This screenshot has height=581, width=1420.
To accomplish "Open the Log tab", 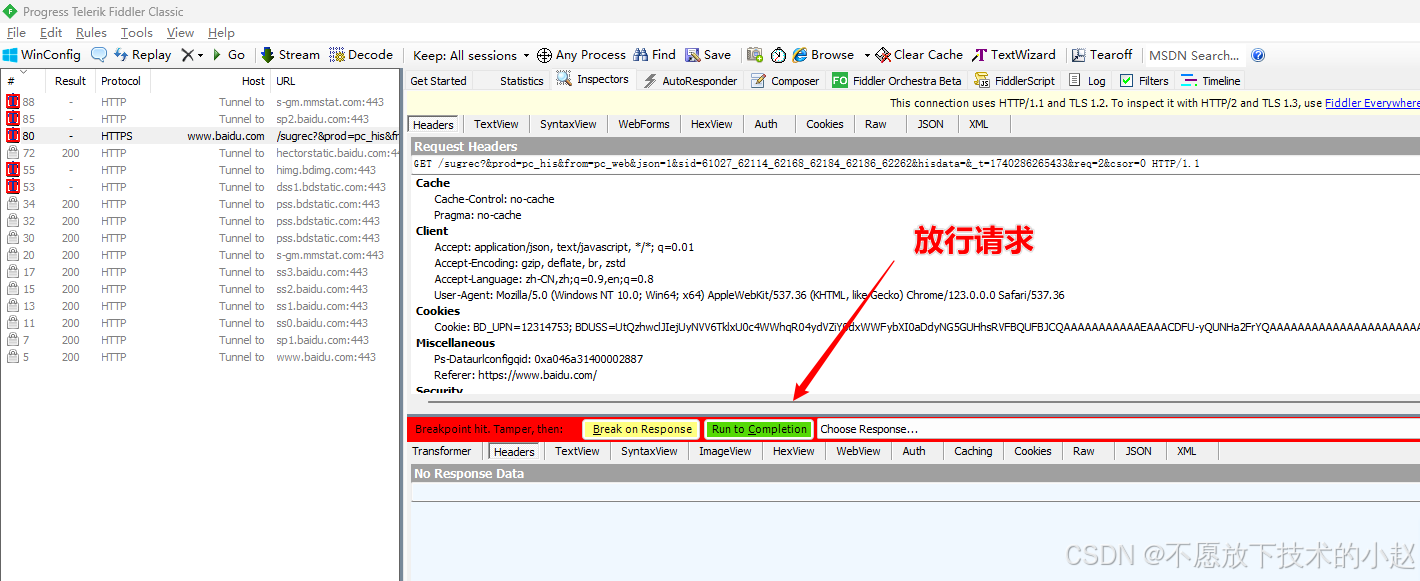I will [1087, 81].
